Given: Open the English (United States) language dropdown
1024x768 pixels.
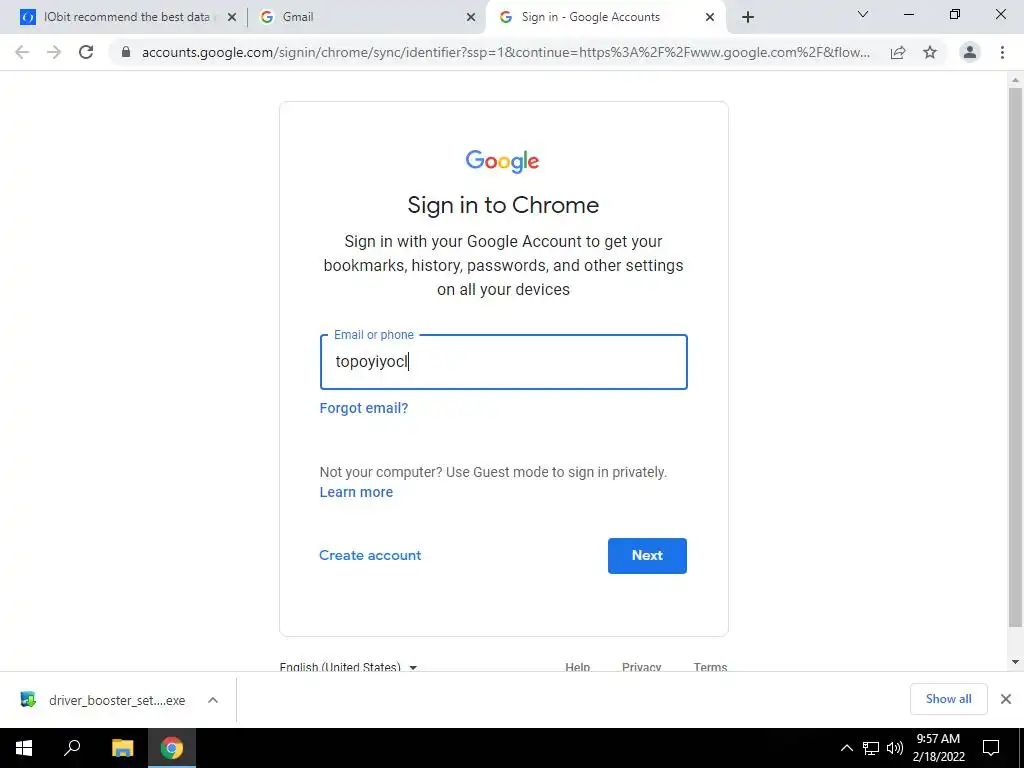Looking at the screenshot, I should pos(348,667).
